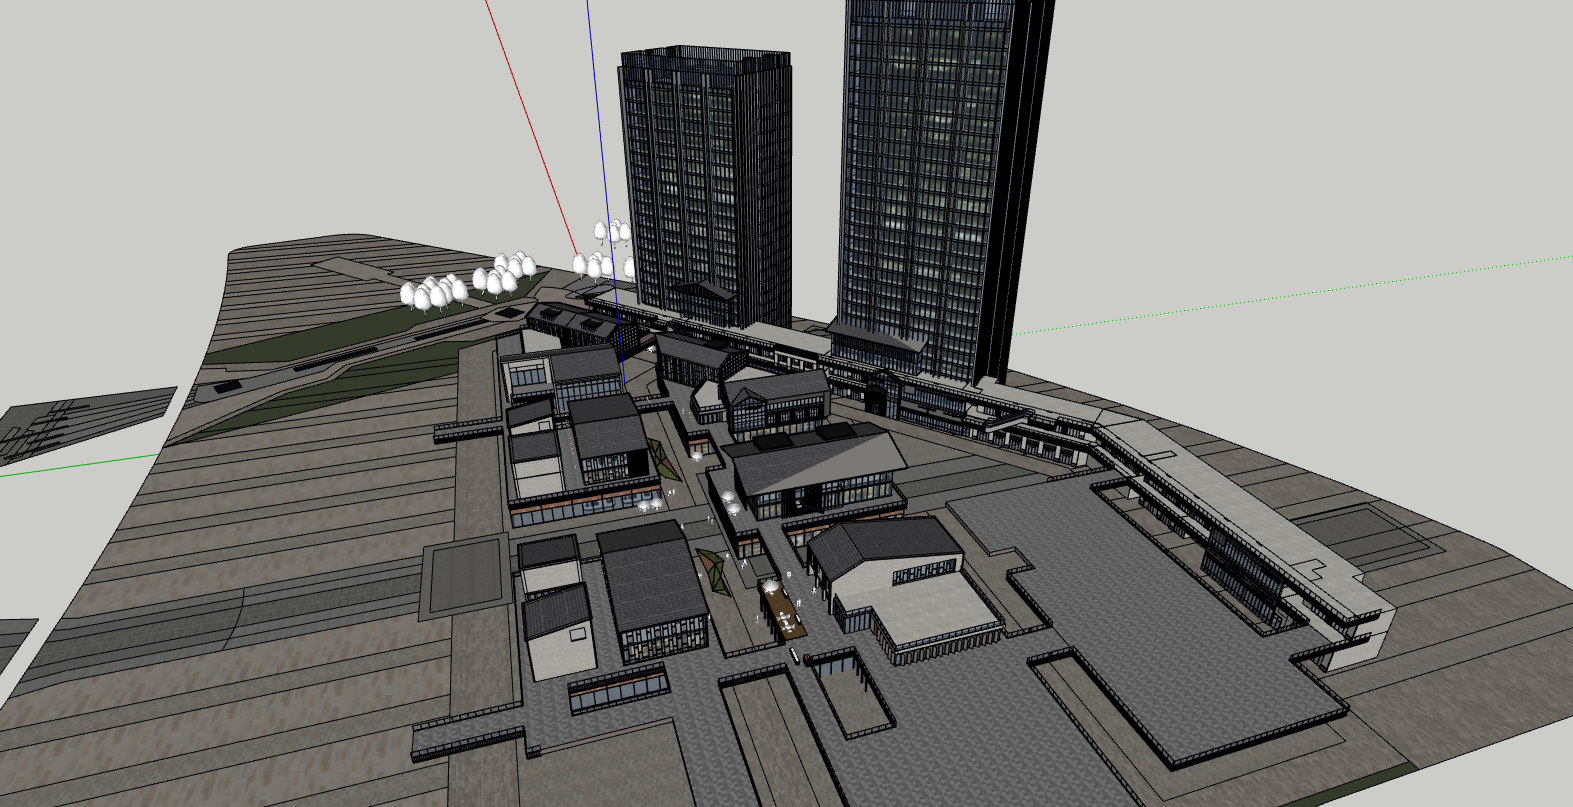Click the green dotted axis line at right
The width and height of the screenshot is (1573, 807).
[x=1290, y=295]
